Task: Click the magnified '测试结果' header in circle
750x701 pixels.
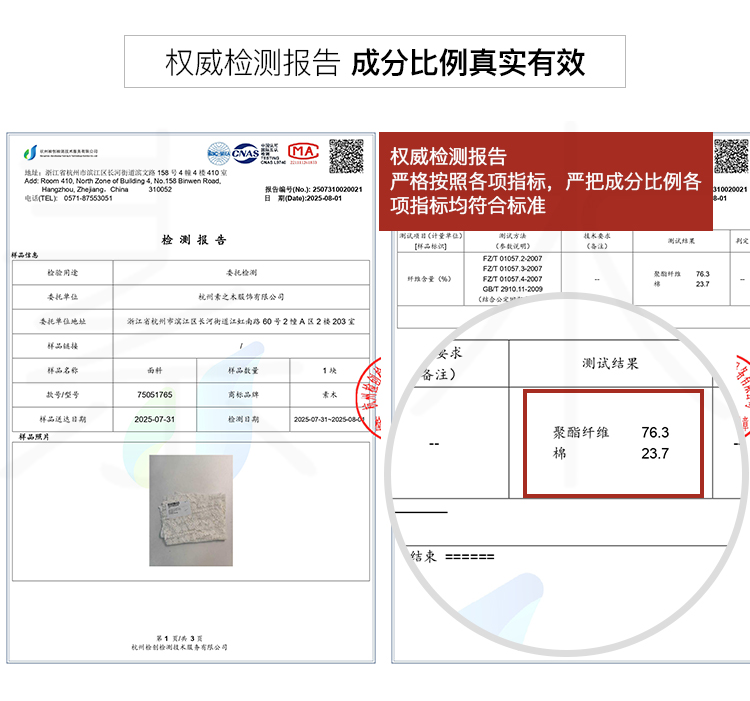Action: 610,363
